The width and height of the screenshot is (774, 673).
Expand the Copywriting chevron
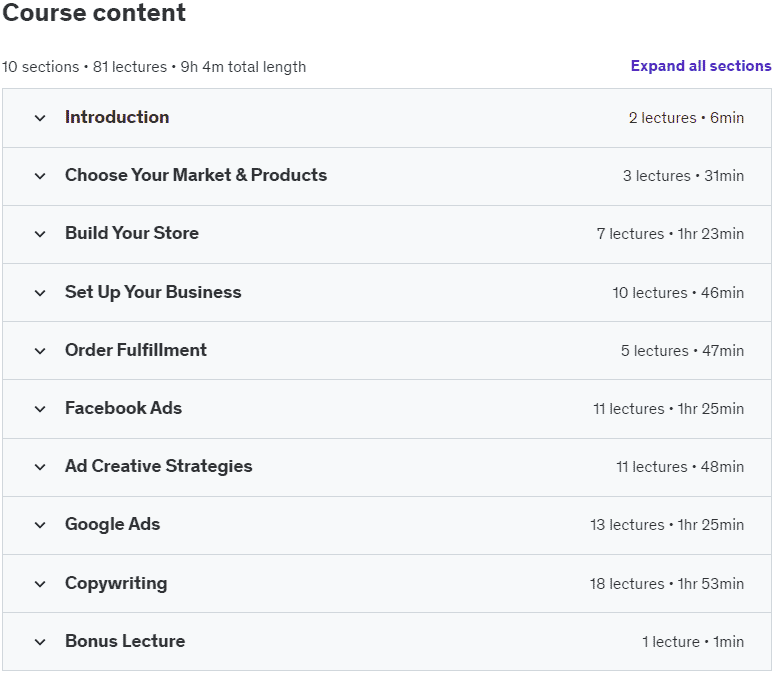click(x=40, y=584)
